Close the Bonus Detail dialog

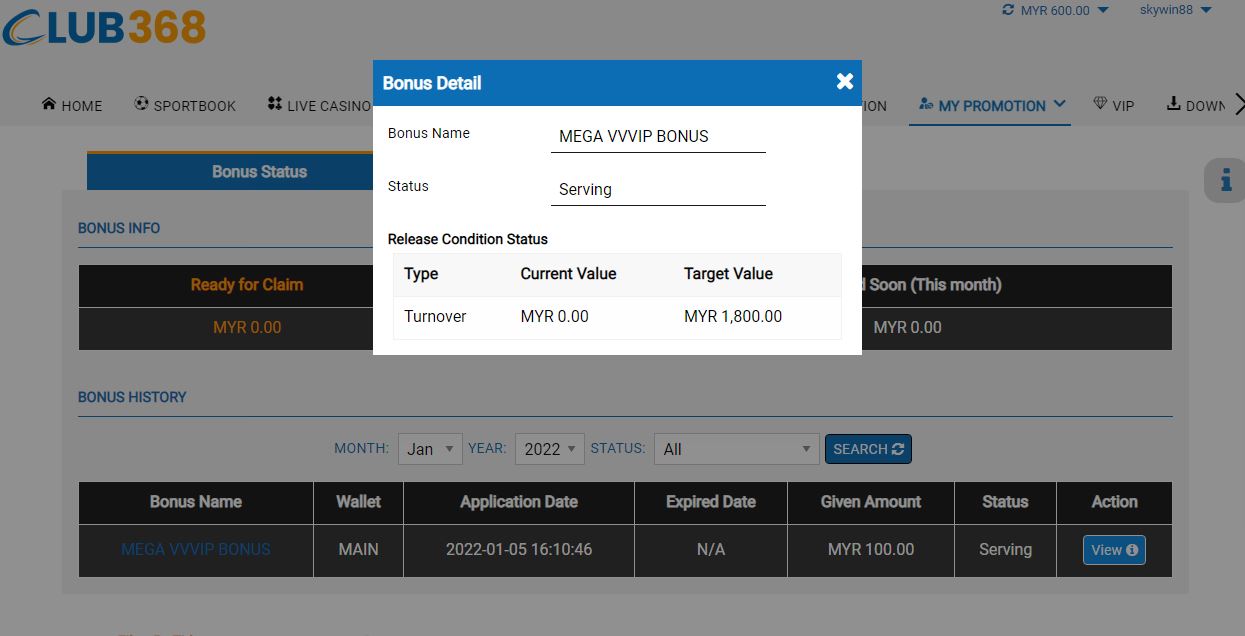(845, 82)
